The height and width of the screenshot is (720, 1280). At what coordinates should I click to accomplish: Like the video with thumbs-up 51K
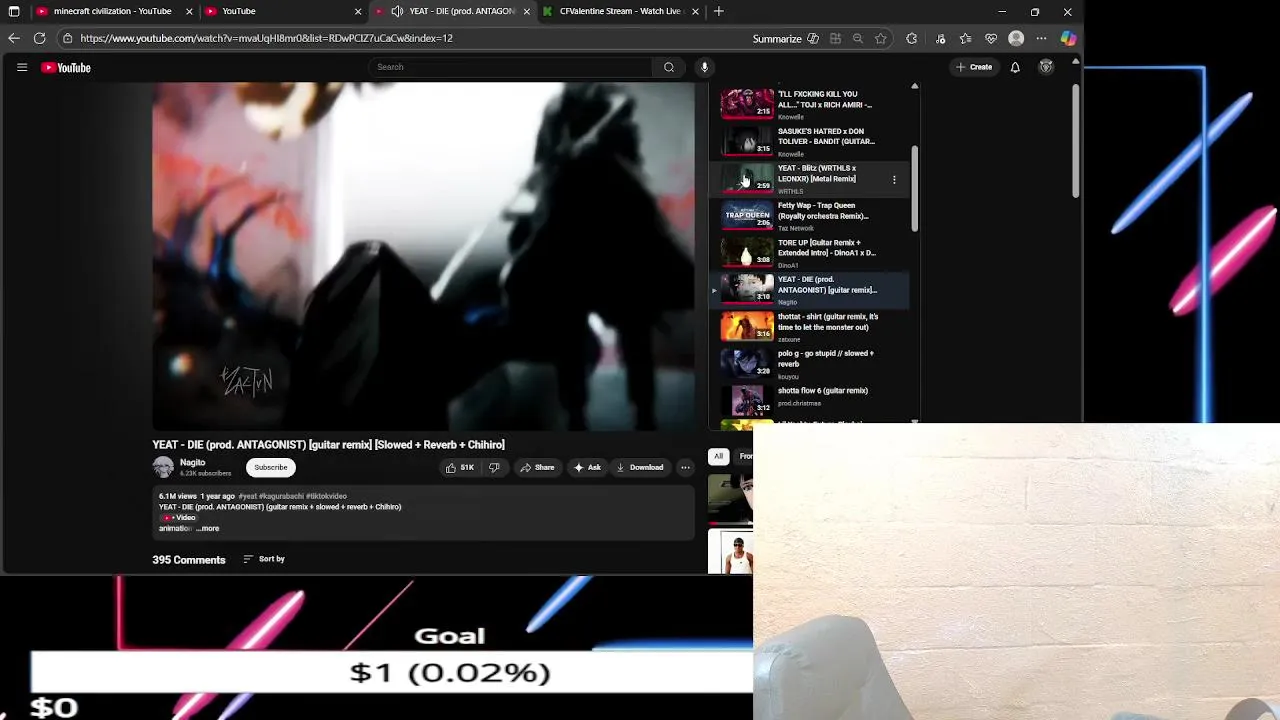tap(460, 467)
